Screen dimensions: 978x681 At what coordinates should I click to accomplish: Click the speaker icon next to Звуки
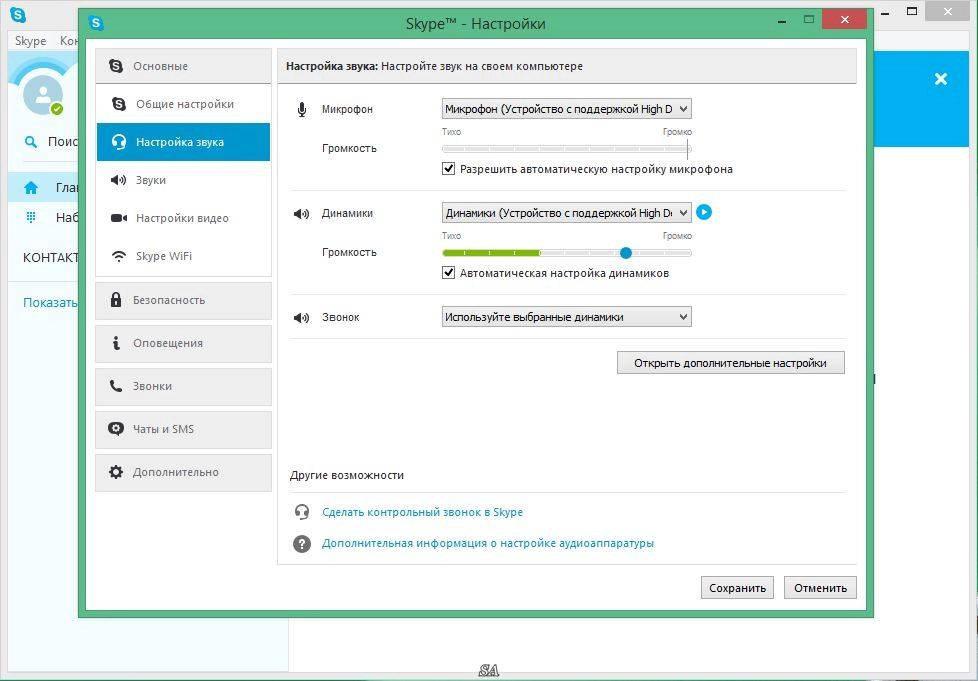coord(119,180)
